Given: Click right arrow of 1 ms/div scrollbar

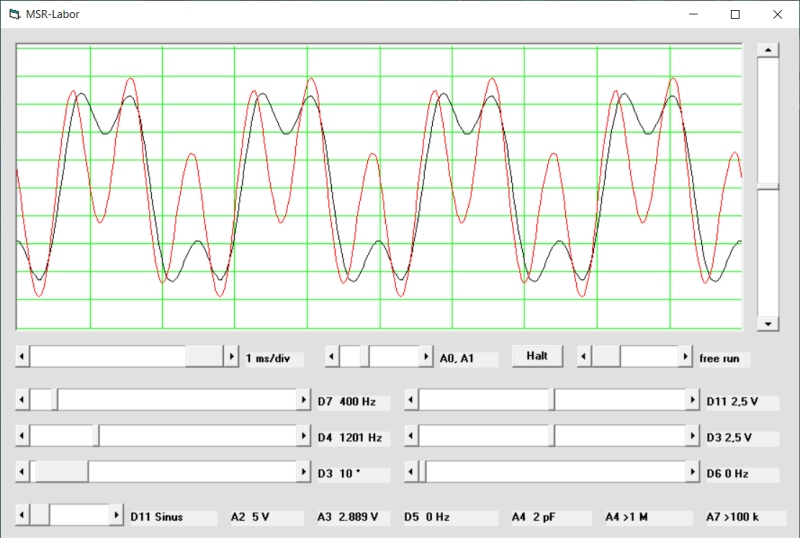Looking at the screenshot, I should click(233, 357).
